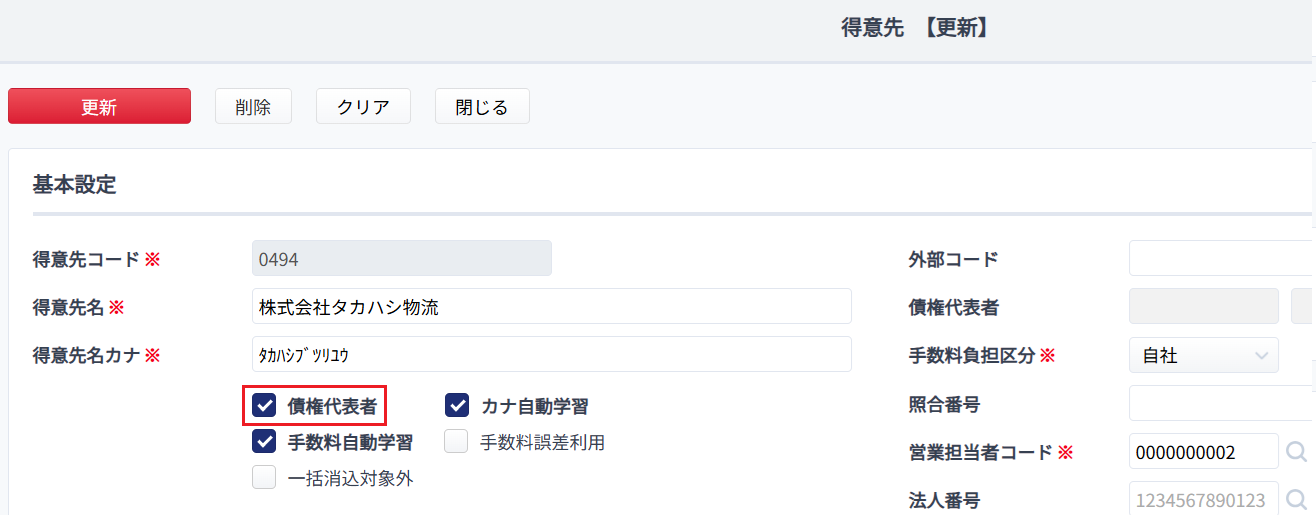Click the greyed 得意先コード field 0494

[x=402, y=259]
